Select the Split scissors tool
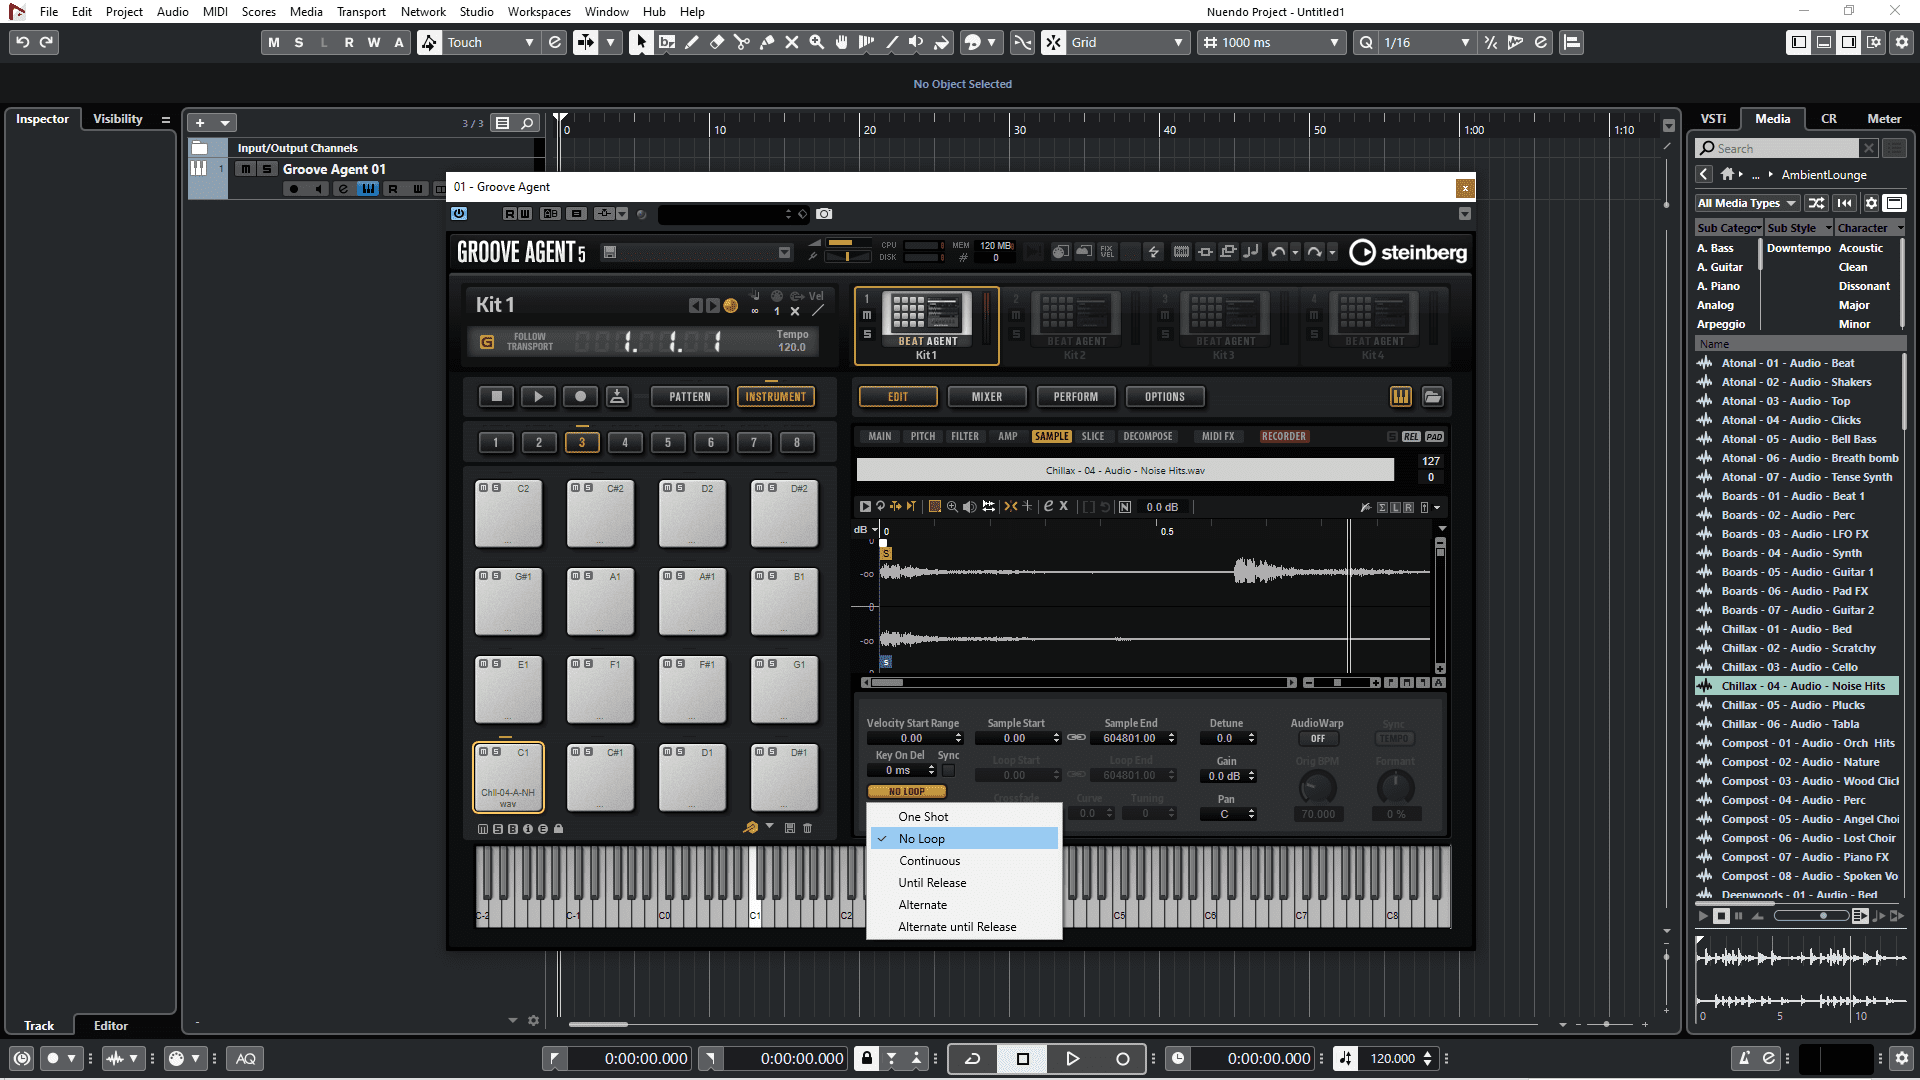The image size is (1920, 1080). pyautogui.click(x=742, y=42)
